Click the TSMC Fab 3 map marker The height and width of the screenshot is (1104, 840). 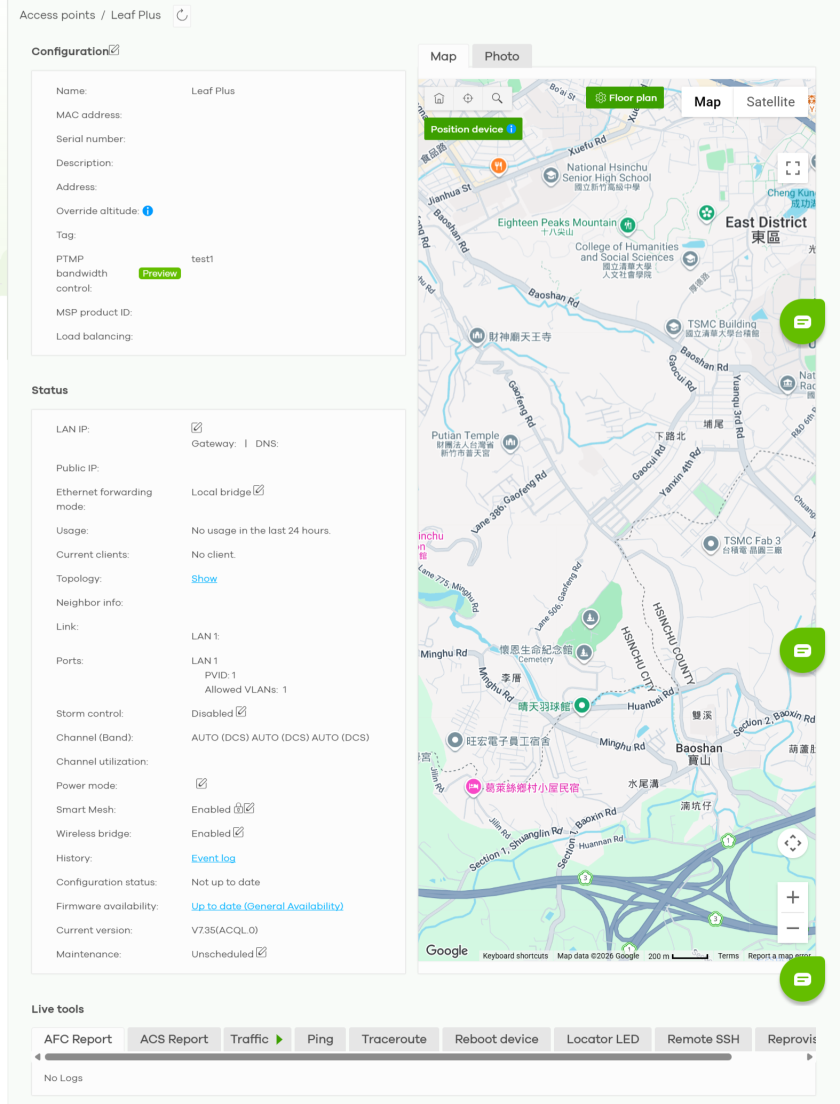point(710,544)
